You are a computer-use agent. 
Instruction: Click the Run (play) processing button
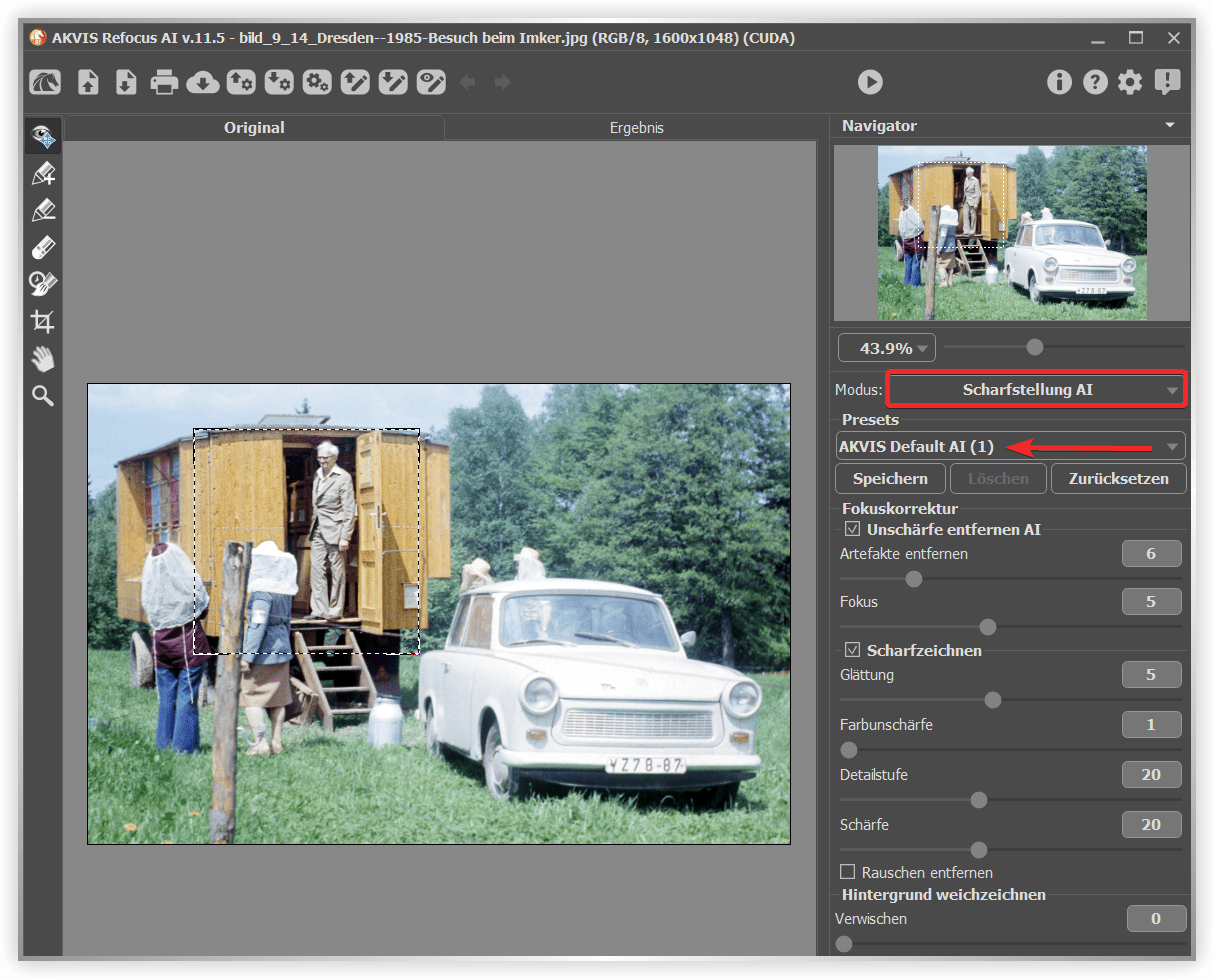(870, 82)
